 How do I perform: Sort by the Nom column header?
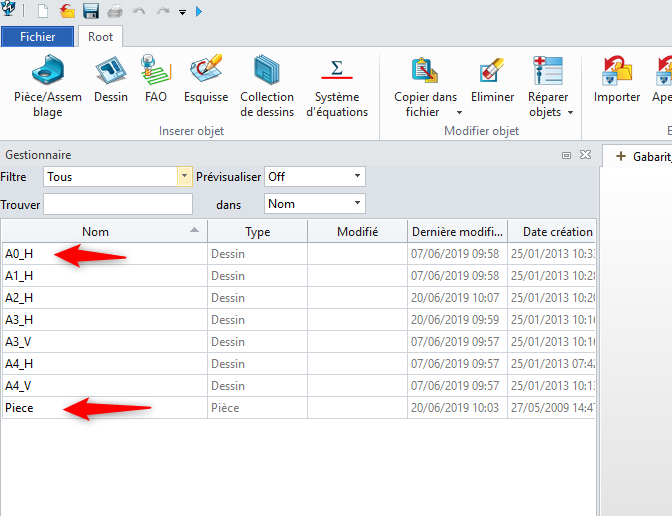point(105,232)
